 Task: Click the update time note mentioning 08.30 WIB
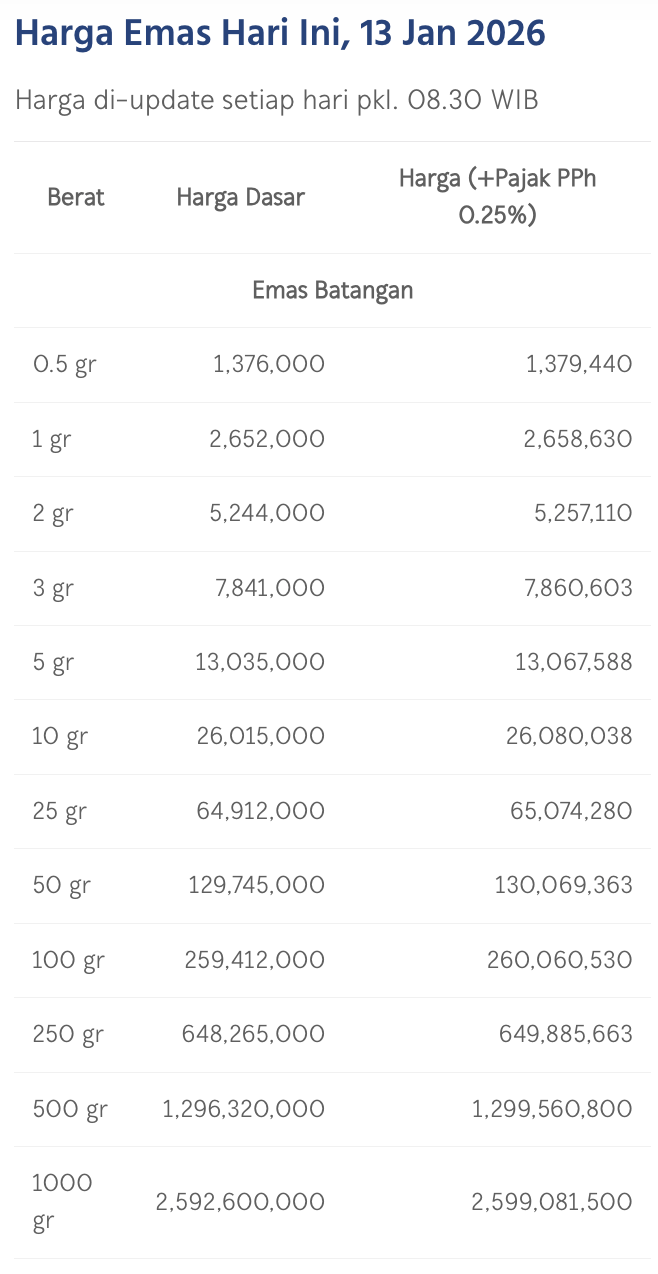click(x=277, y=101)
